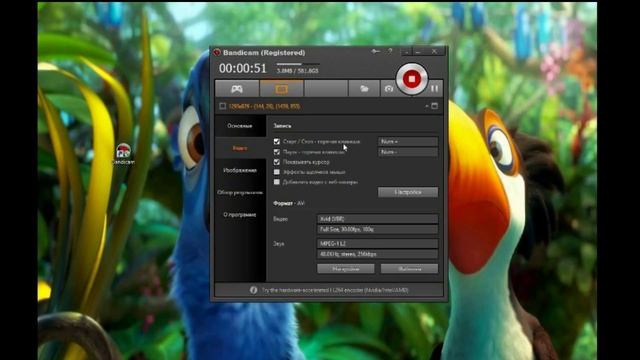Open the output folder icon

[x=364, y=89]
